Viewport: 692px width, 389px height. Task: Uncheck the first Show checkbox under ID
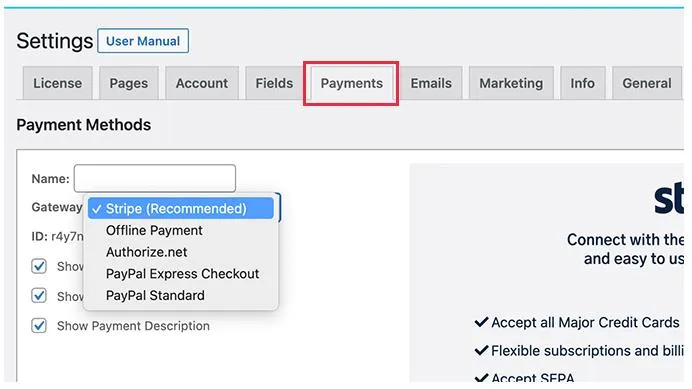pyautogui.click(x=39, y=266)
